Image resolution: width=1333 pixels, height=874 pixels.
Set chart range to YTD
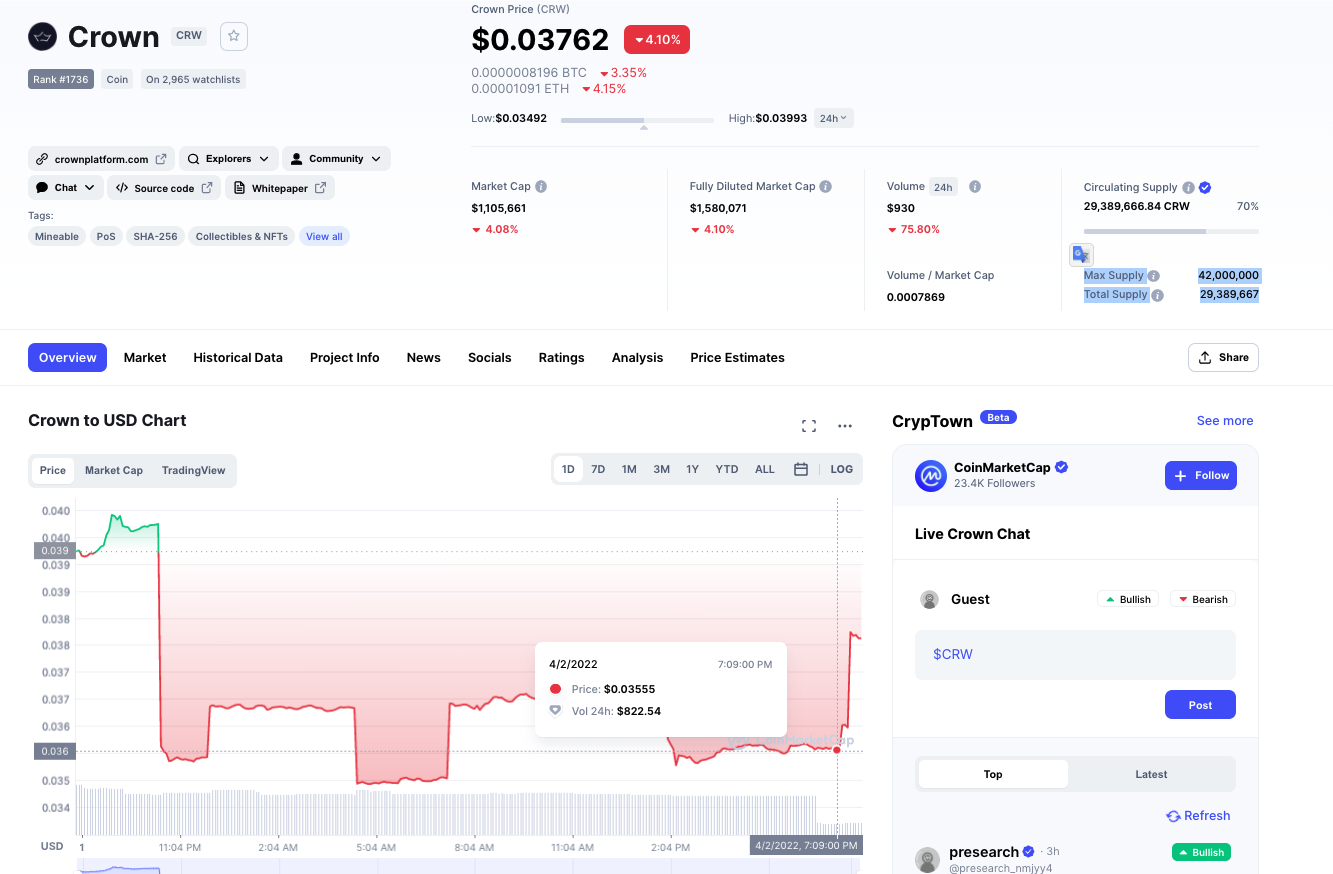click(727, 469)
